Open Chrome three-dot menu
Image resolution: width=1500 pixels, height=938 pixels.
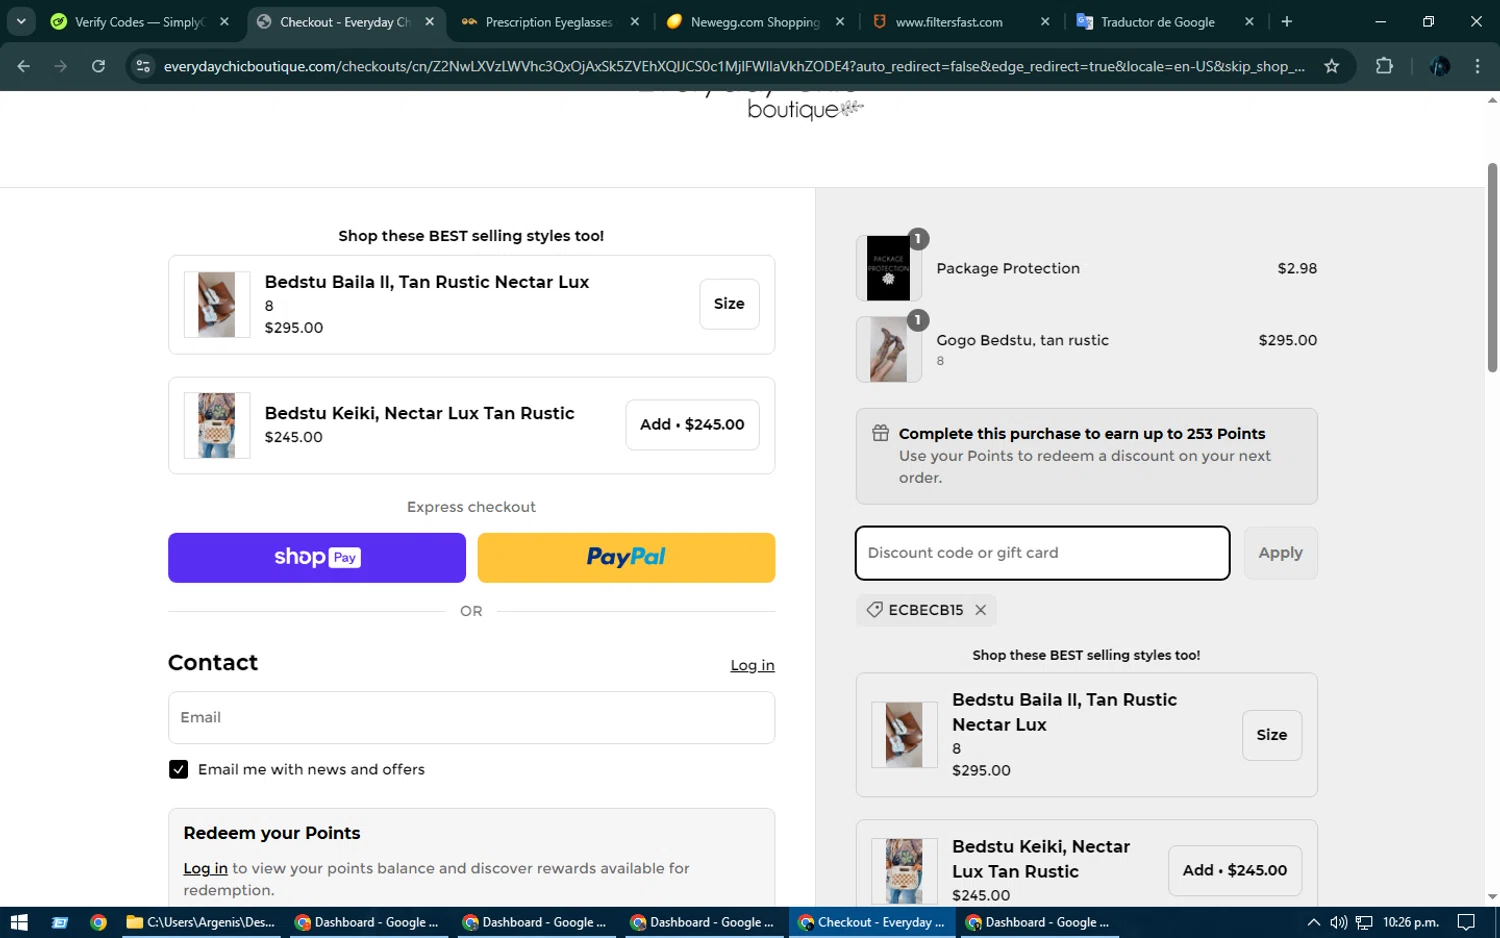[1477, 66]
